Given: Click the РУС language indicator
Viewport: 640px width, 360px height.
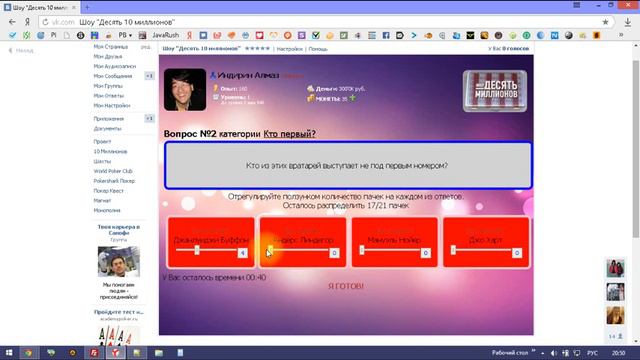Looking at the screenshot, I should pyautogui.click(x=592, y=353).
